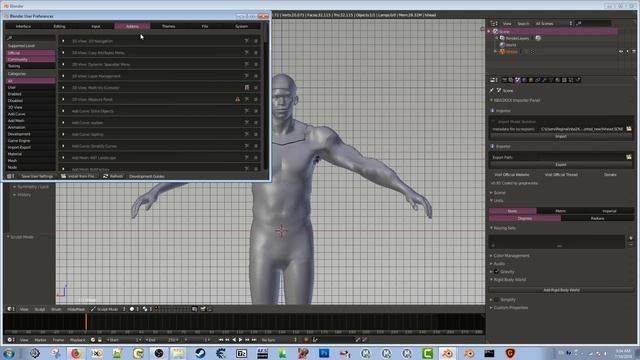
Task: Select the Add Mesh add-on category
Action: tap(31, 120)
